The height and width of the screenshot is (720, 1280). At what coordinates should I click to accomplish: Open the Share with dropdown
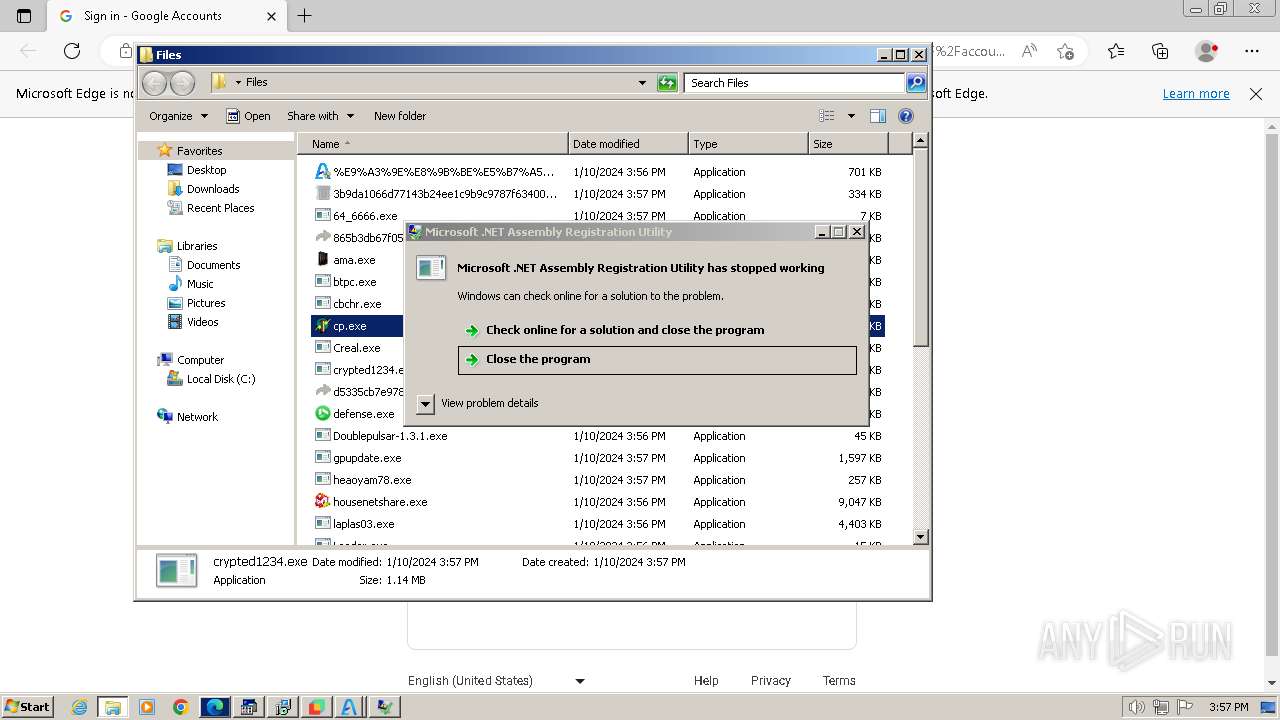click(x=320, y=116)
